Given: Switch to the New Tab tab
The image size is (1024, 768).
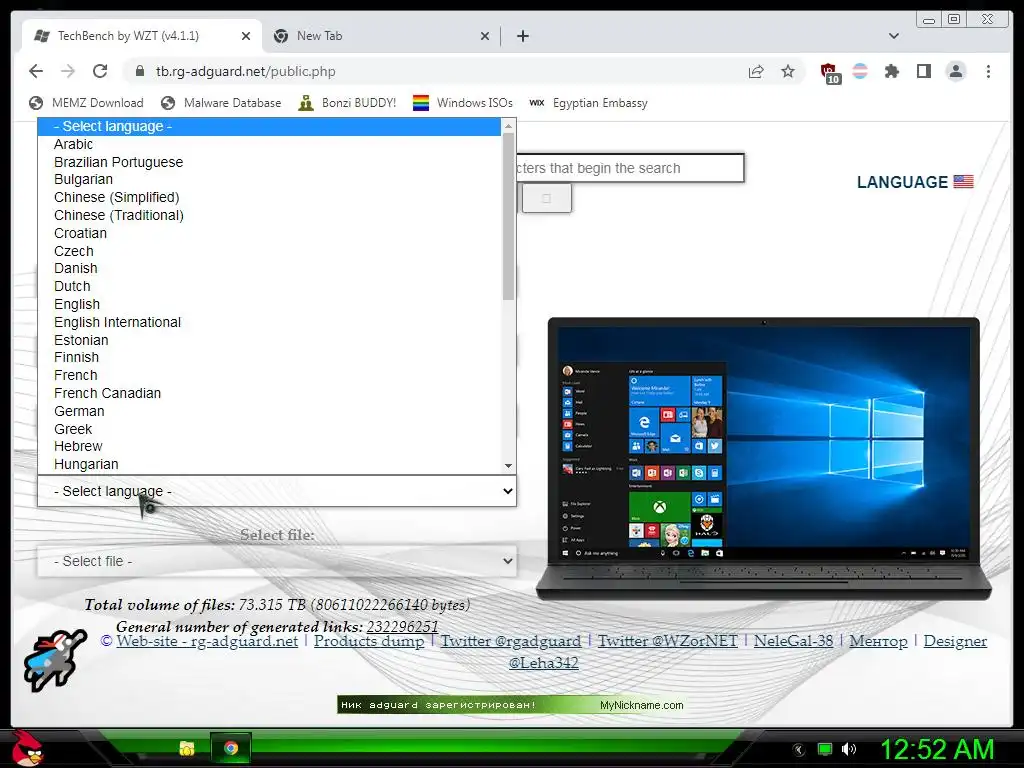Looking at the screenshot, I should click(x=381, y=36).
